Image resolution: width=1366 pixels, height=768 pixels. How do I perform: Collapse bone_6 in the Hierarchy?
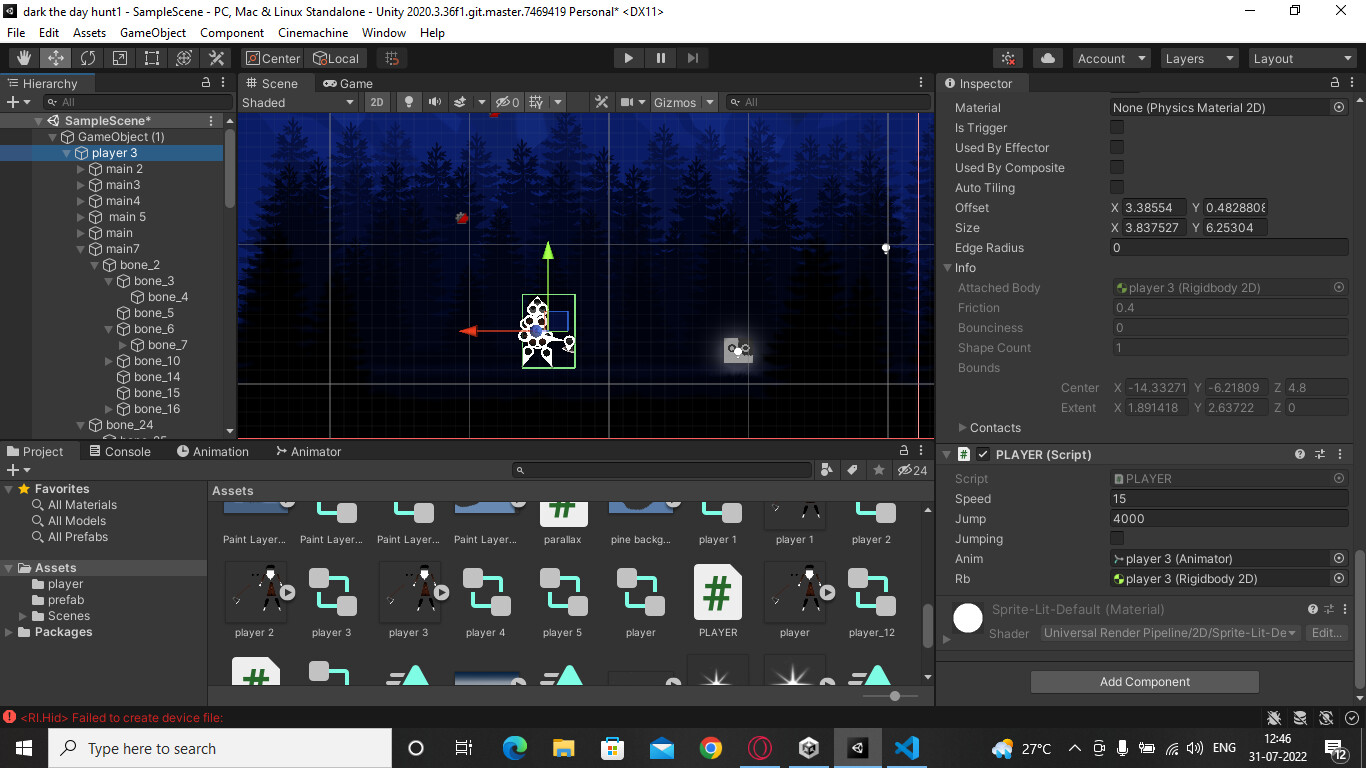(106, 328)
